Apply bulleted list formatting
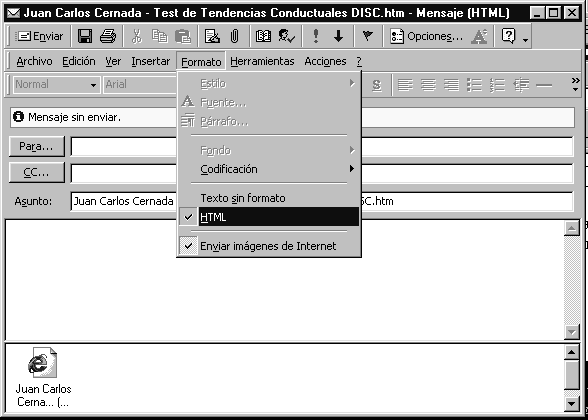Image resolution: width=588 pixels, height=420 pixels. [x=474, y=85]
